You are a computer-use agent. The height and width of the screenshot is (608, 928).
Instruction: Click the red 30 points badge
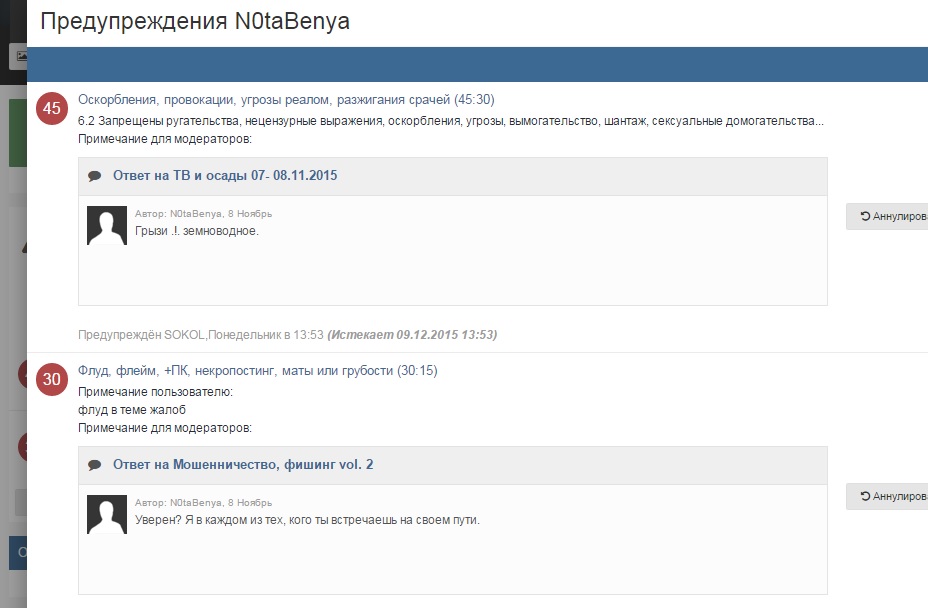point(52,379)
